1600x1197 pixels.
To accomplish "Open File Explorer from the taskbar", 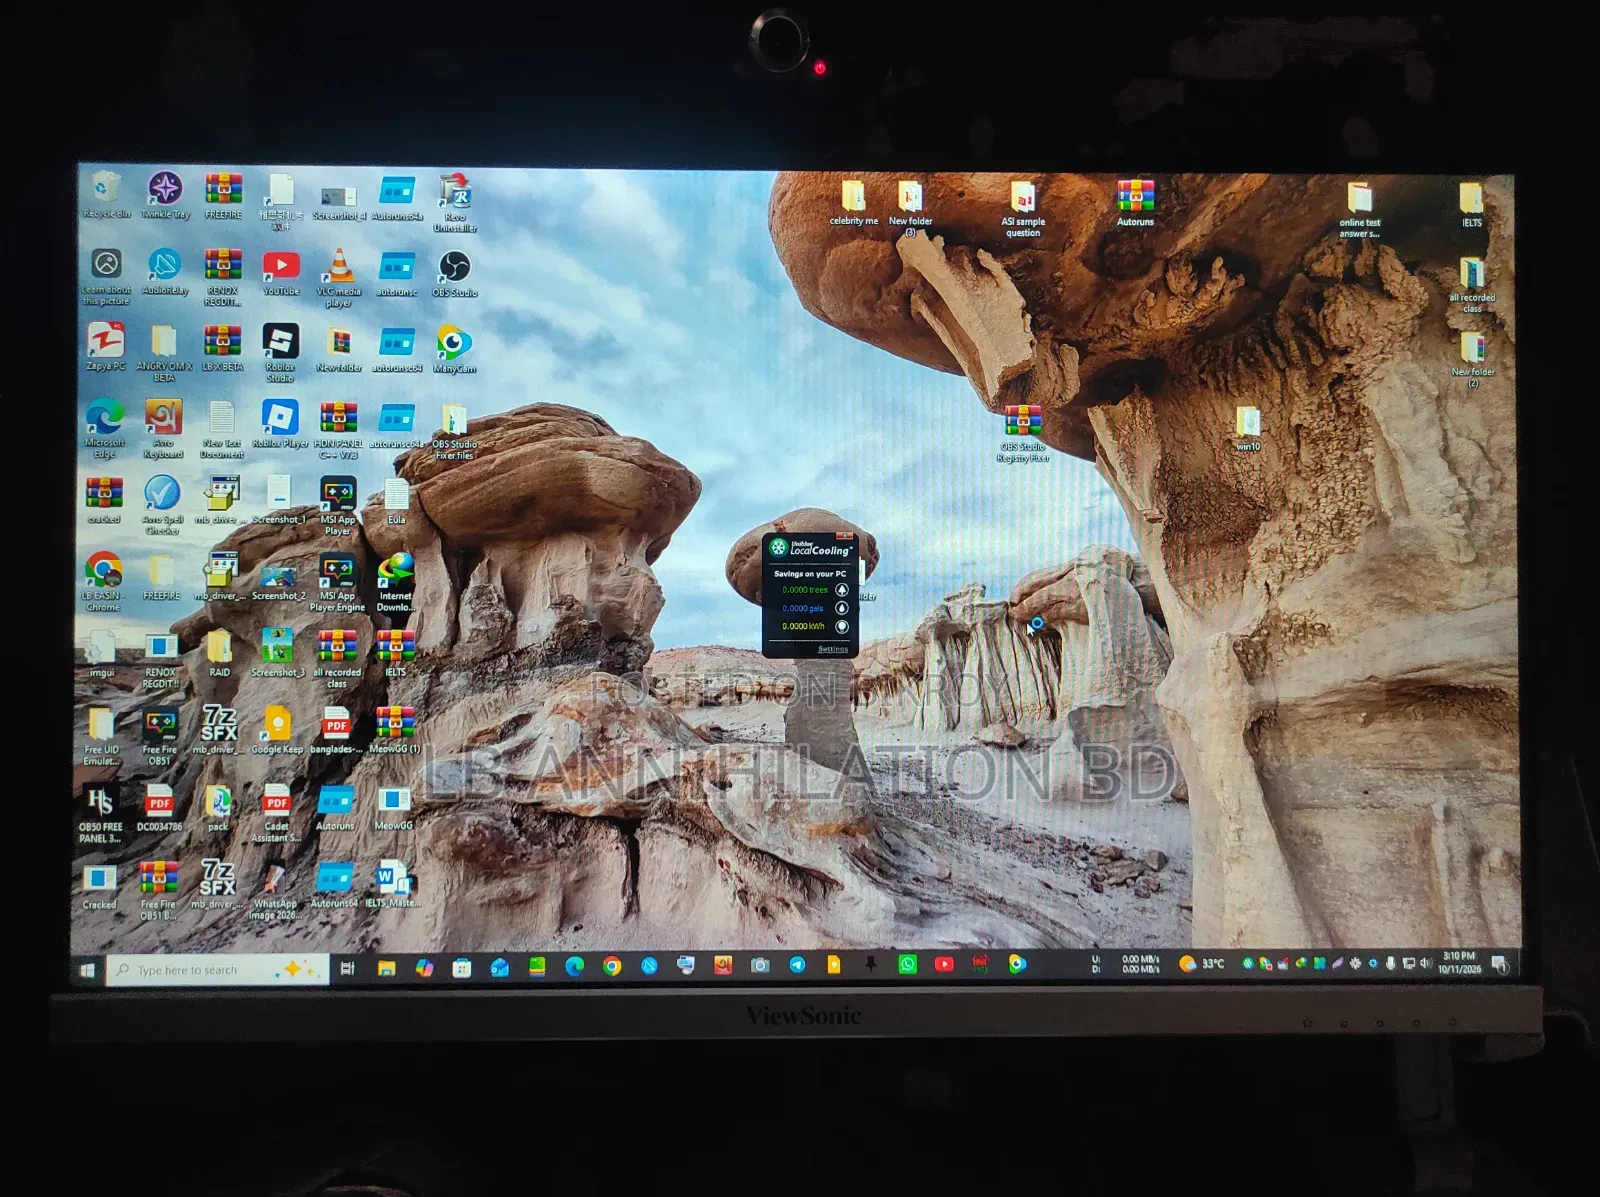I will tap(386, 967).
